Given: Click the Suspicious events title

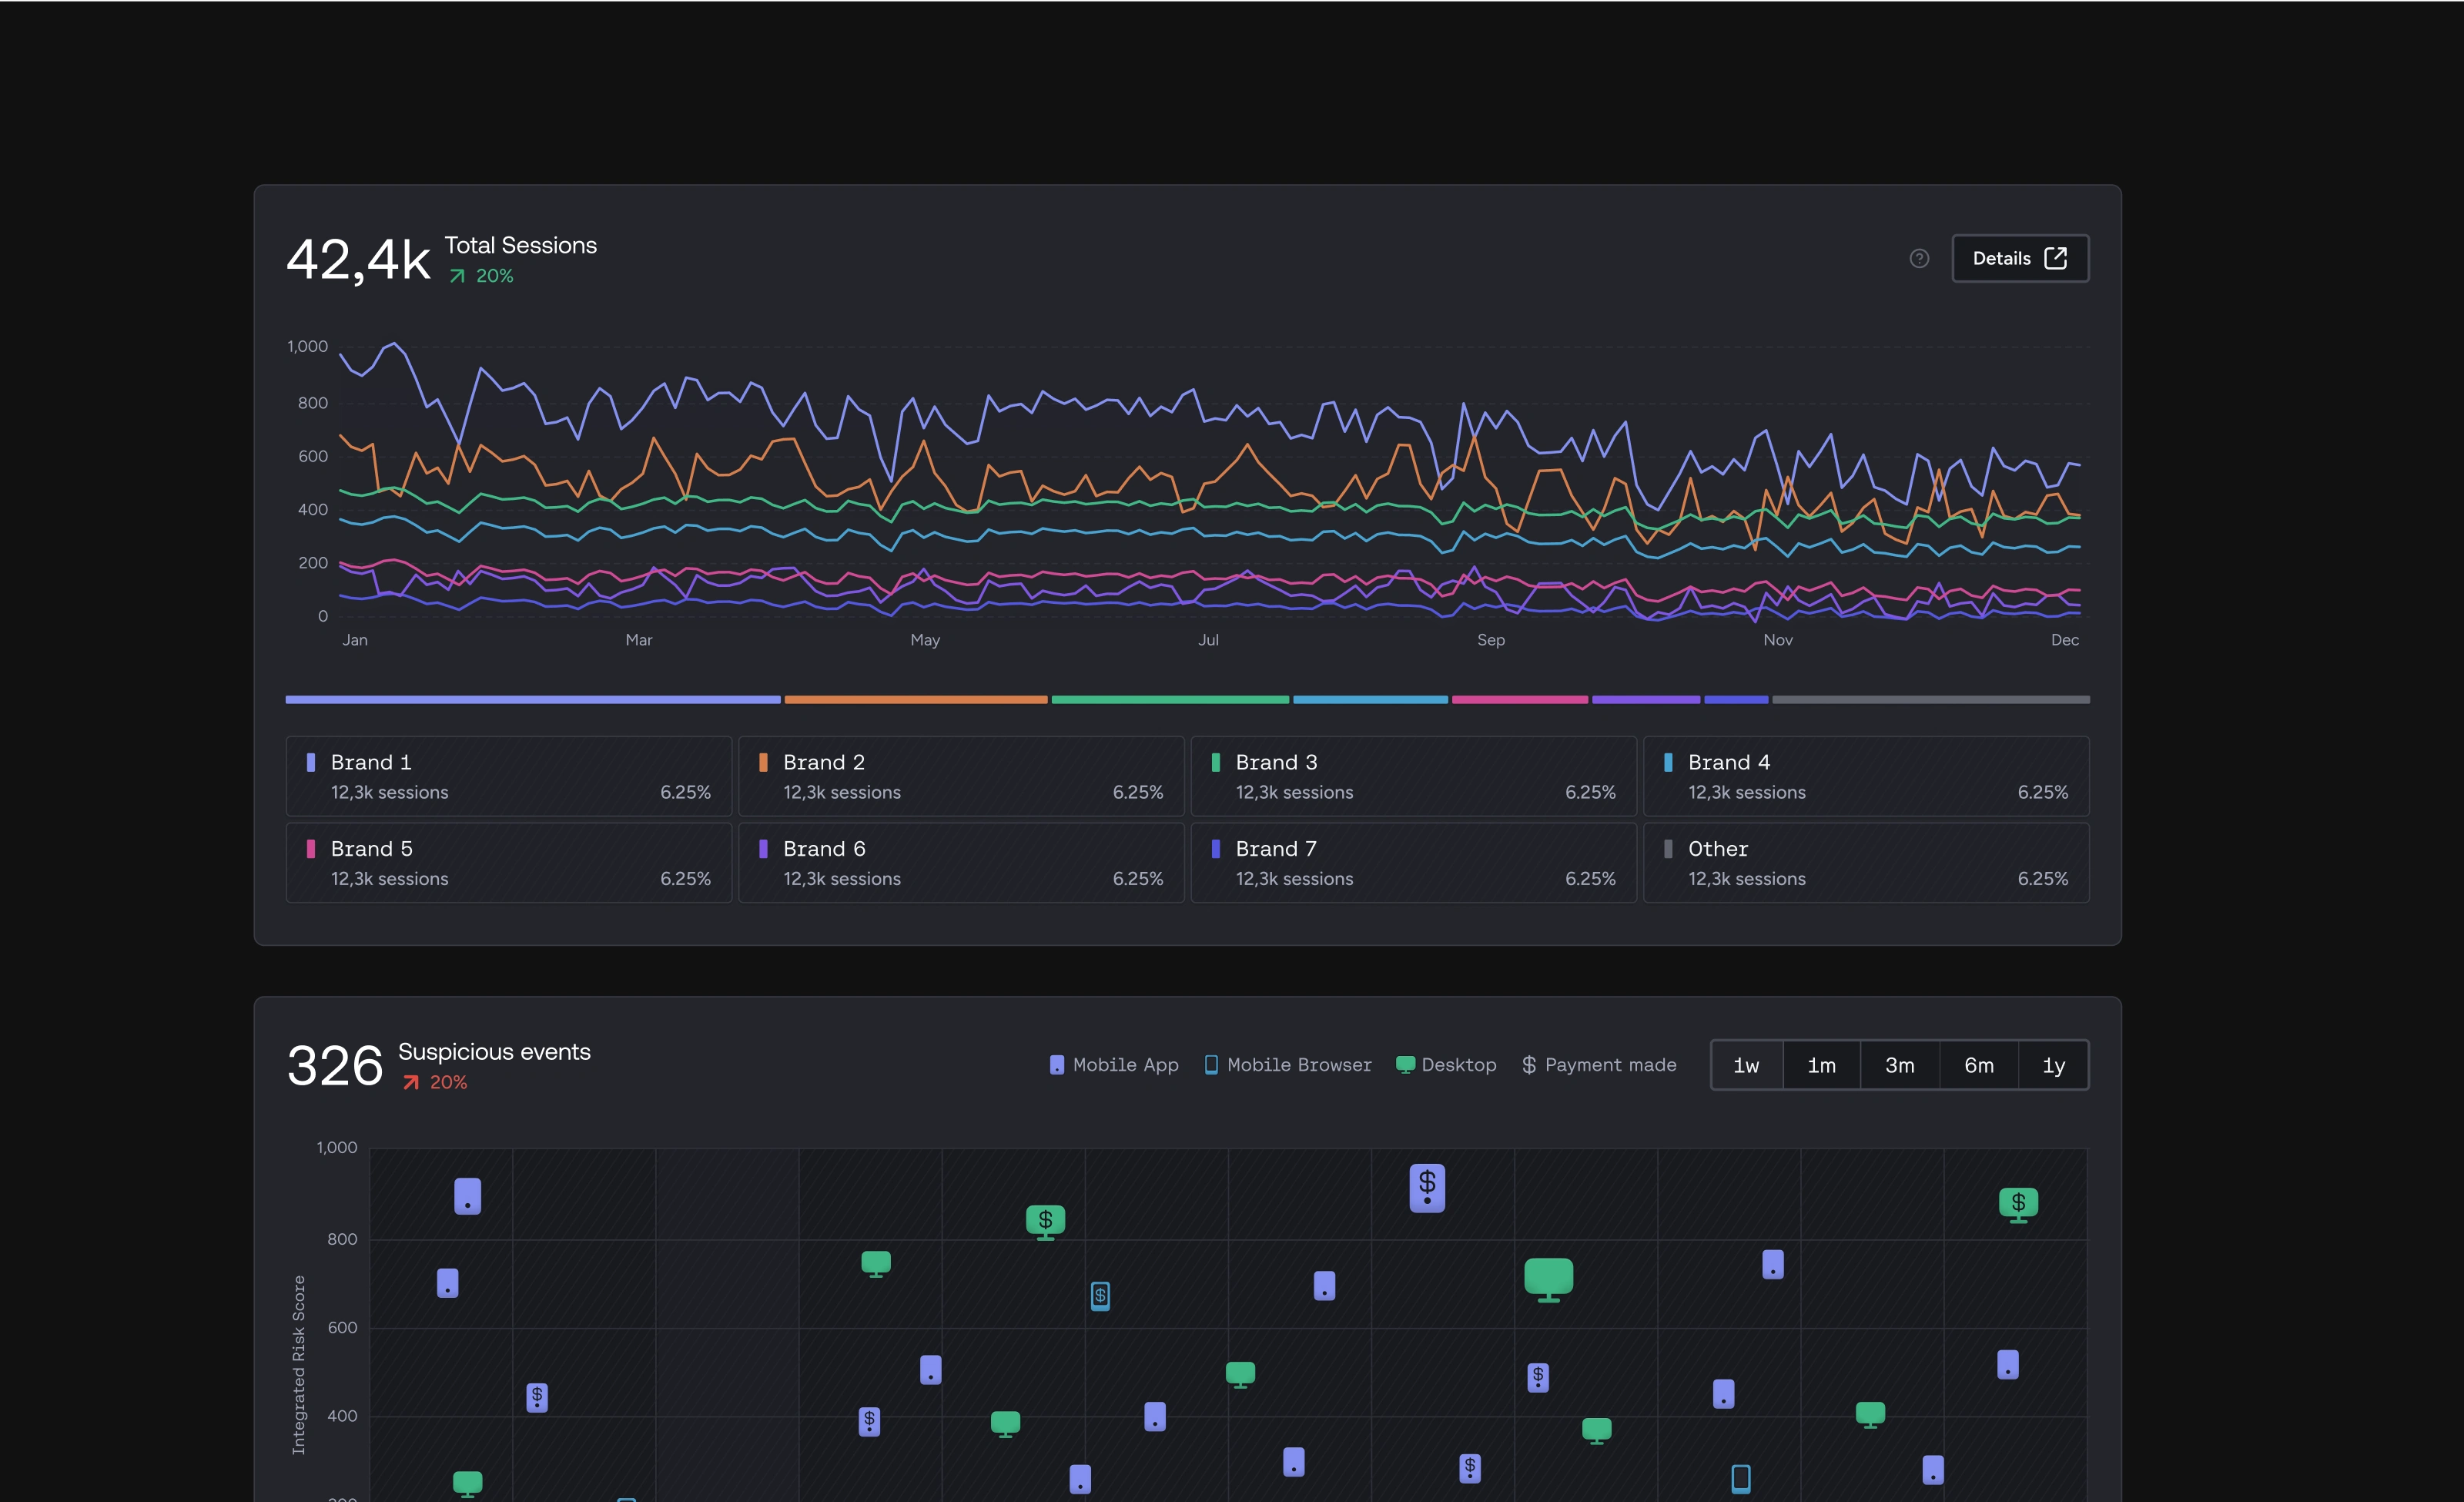Looking at the screenshot, I should click(x=494, y=1052).
